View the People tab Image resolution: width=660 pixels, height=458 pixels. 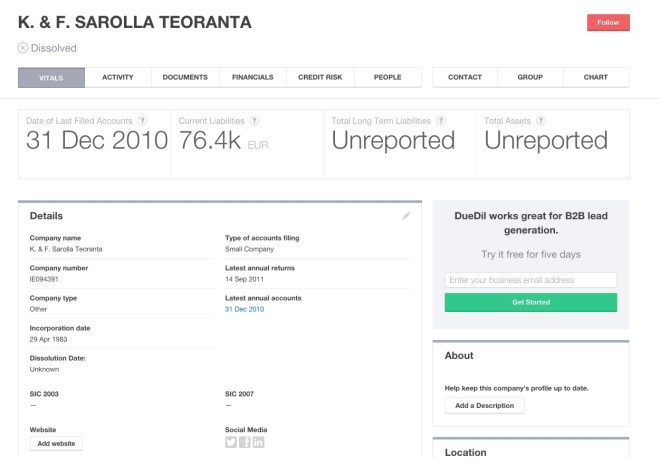point(387,77)
